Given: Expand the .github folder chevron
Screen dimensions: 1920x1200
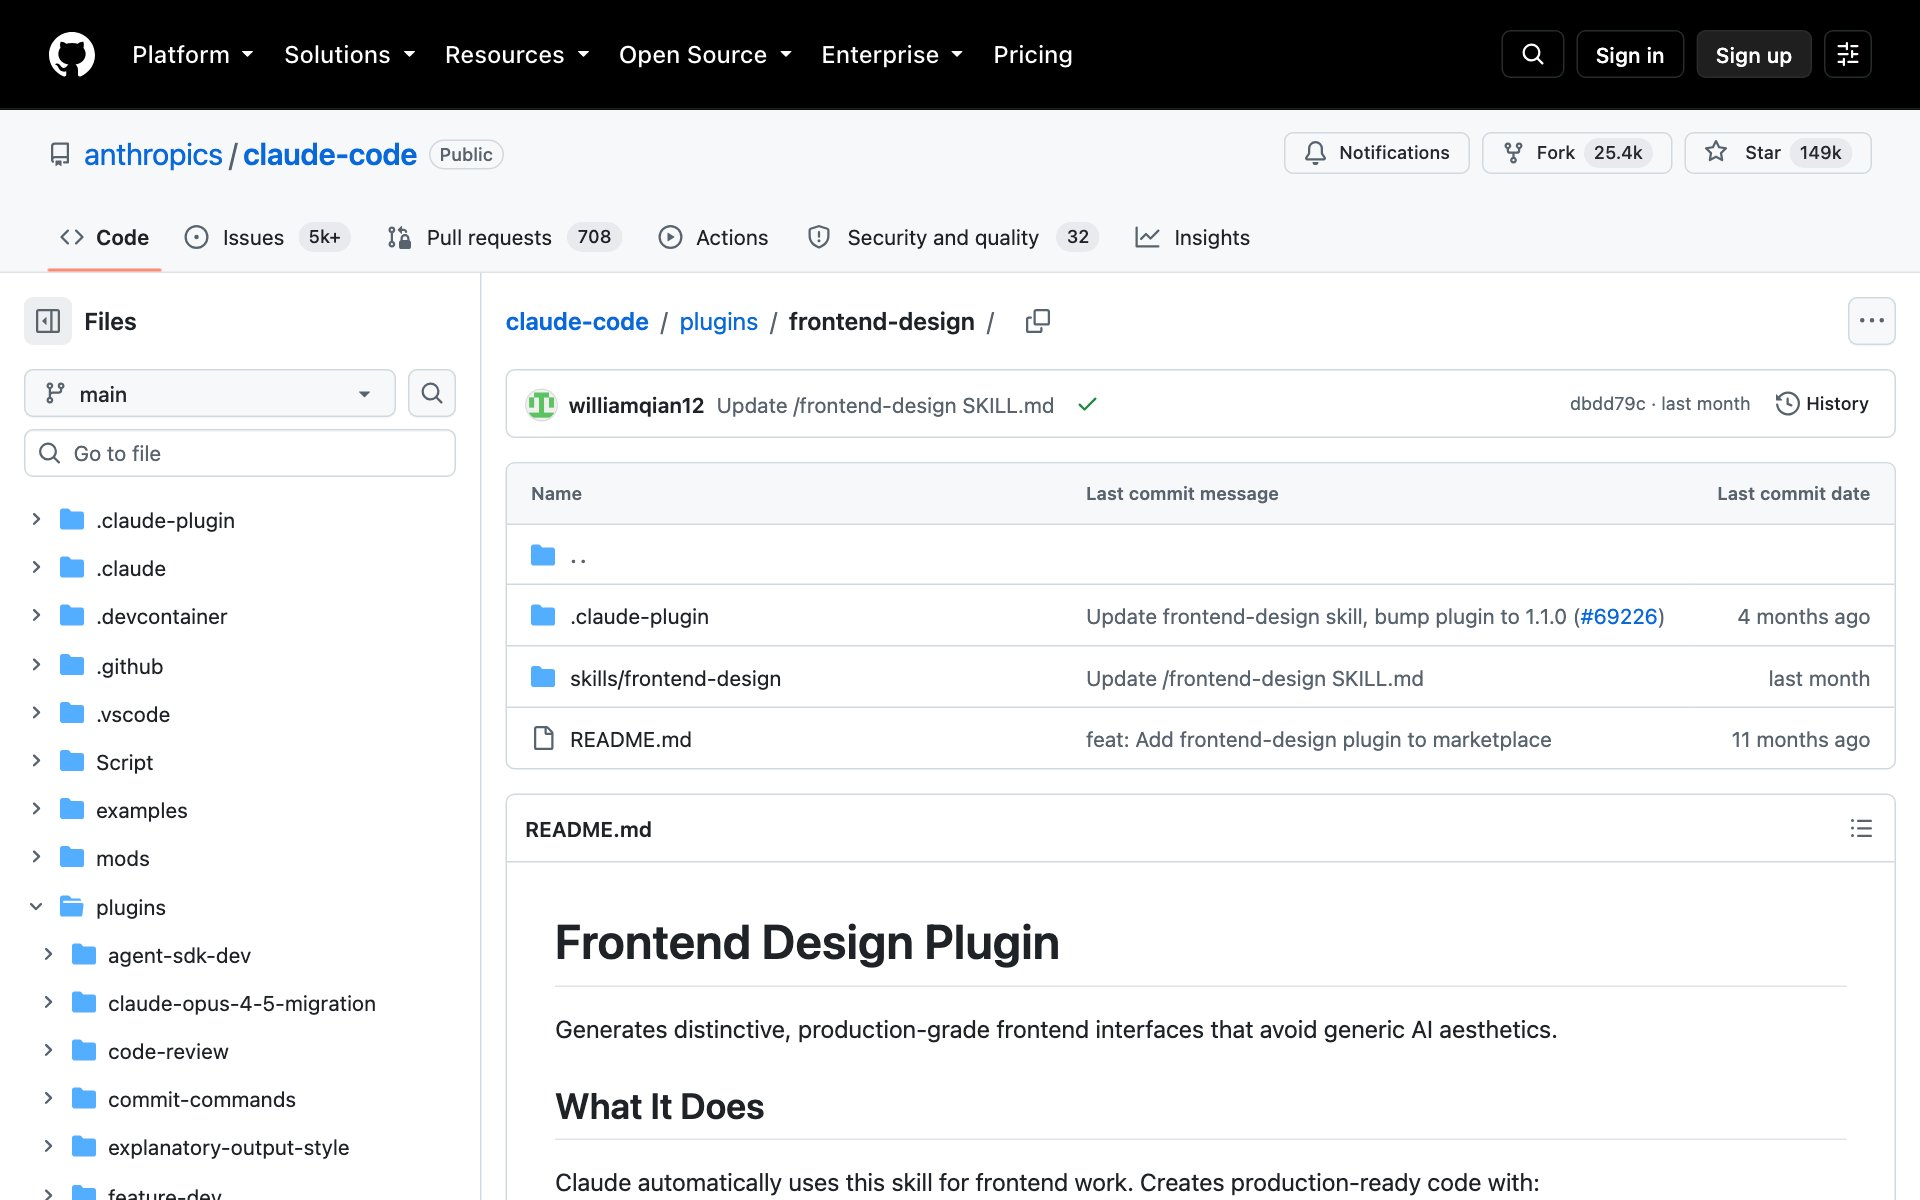Looking at the screenshot, I should (x=36, y=664).
